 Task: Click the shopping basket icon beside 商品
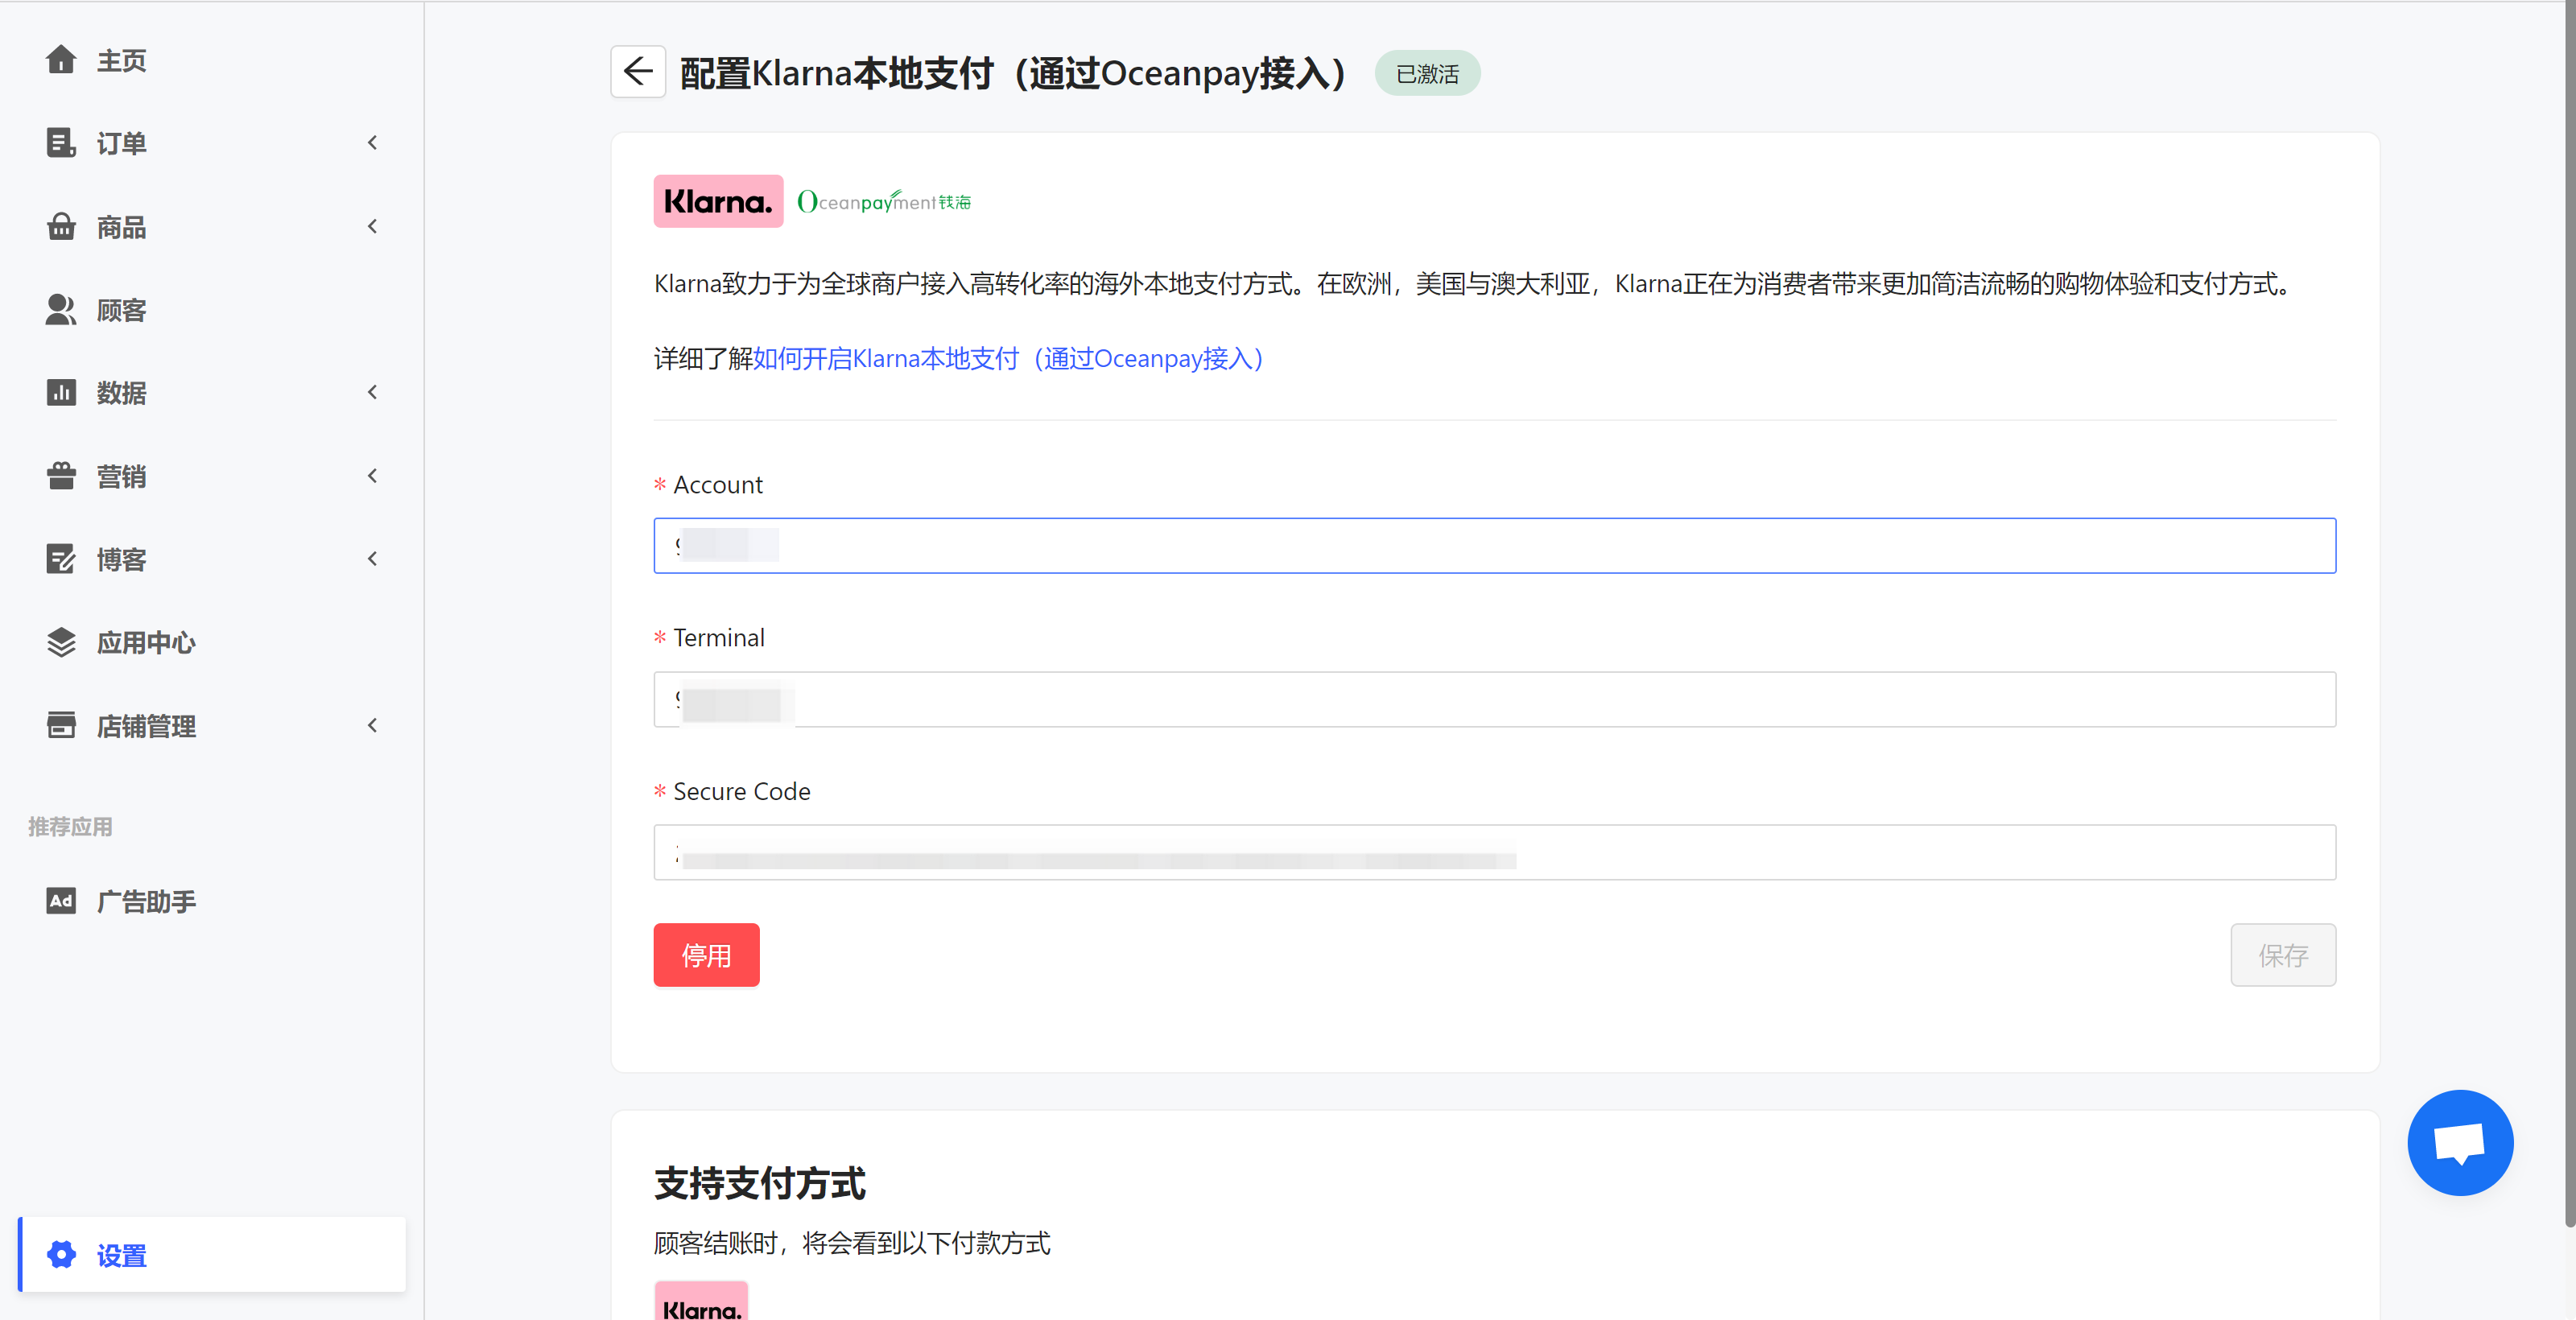[x=61, y=227]
